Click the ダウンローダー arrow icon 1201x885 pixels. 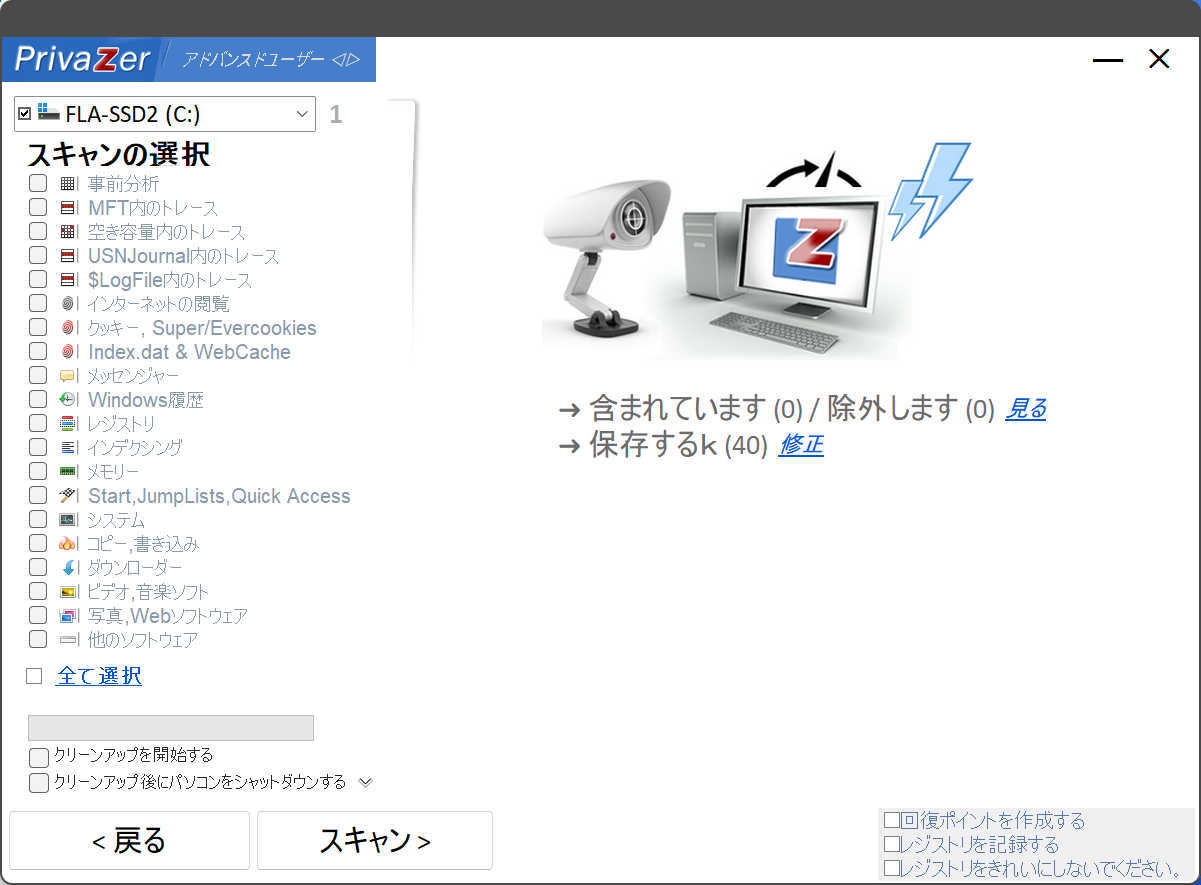(68, 568)
